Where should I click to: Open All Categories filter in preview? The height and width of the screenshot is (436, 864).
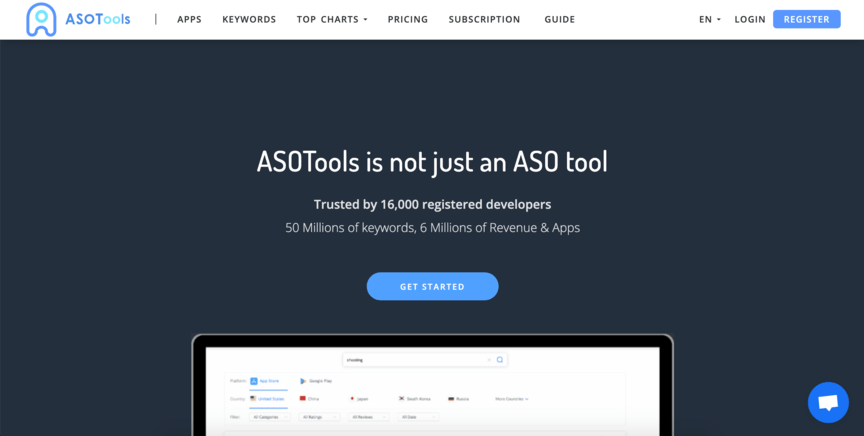pos(270,417)
